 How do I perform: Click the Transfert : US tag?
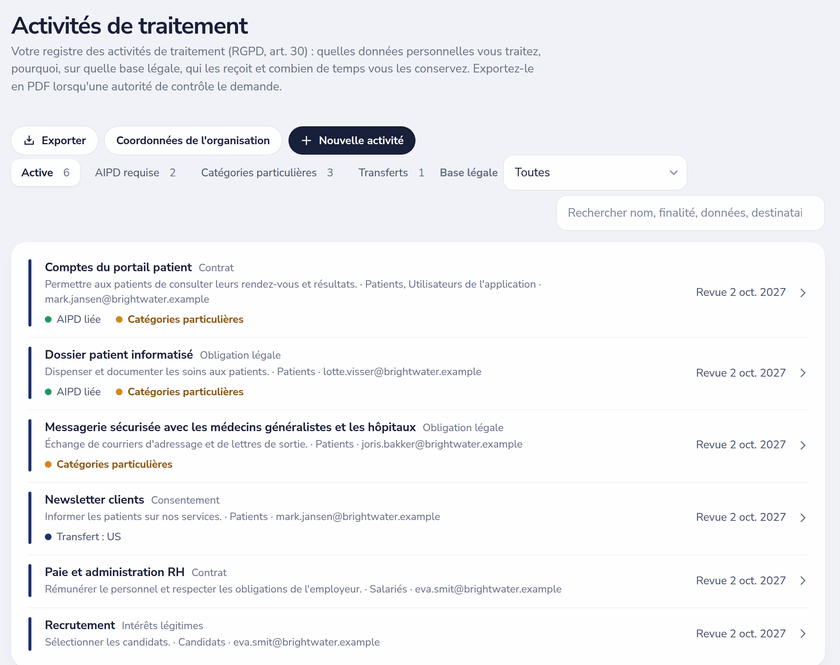click(83, 536)
